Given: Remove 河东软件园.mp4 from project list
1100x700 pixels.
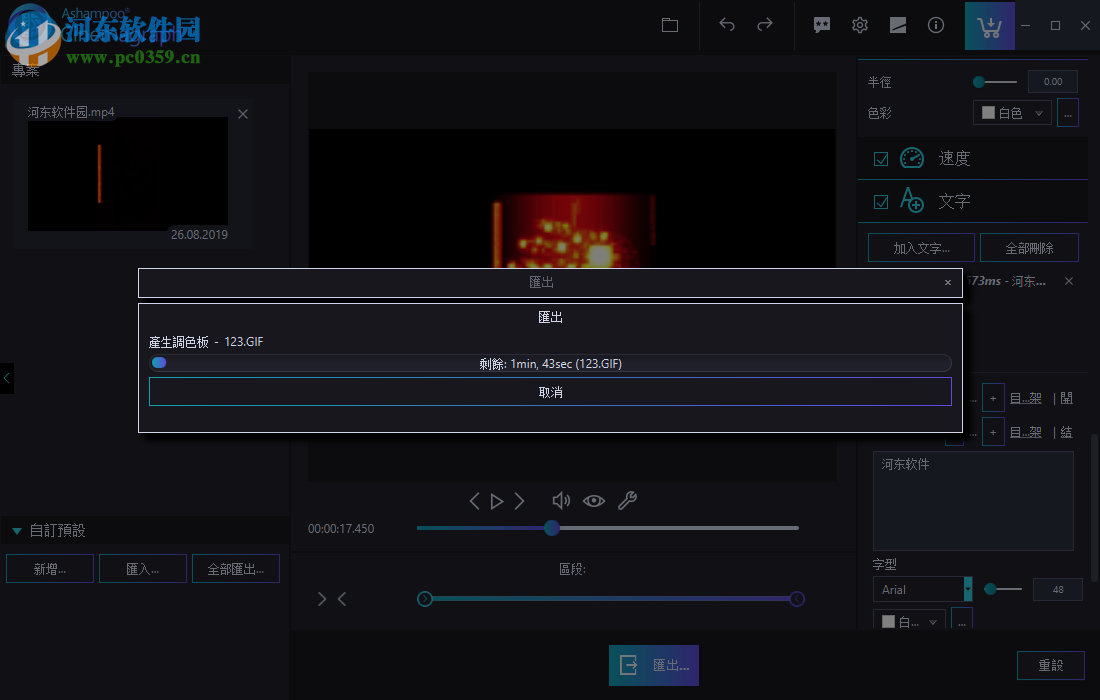Looking at the screenshot, I should tap(243, 114).
